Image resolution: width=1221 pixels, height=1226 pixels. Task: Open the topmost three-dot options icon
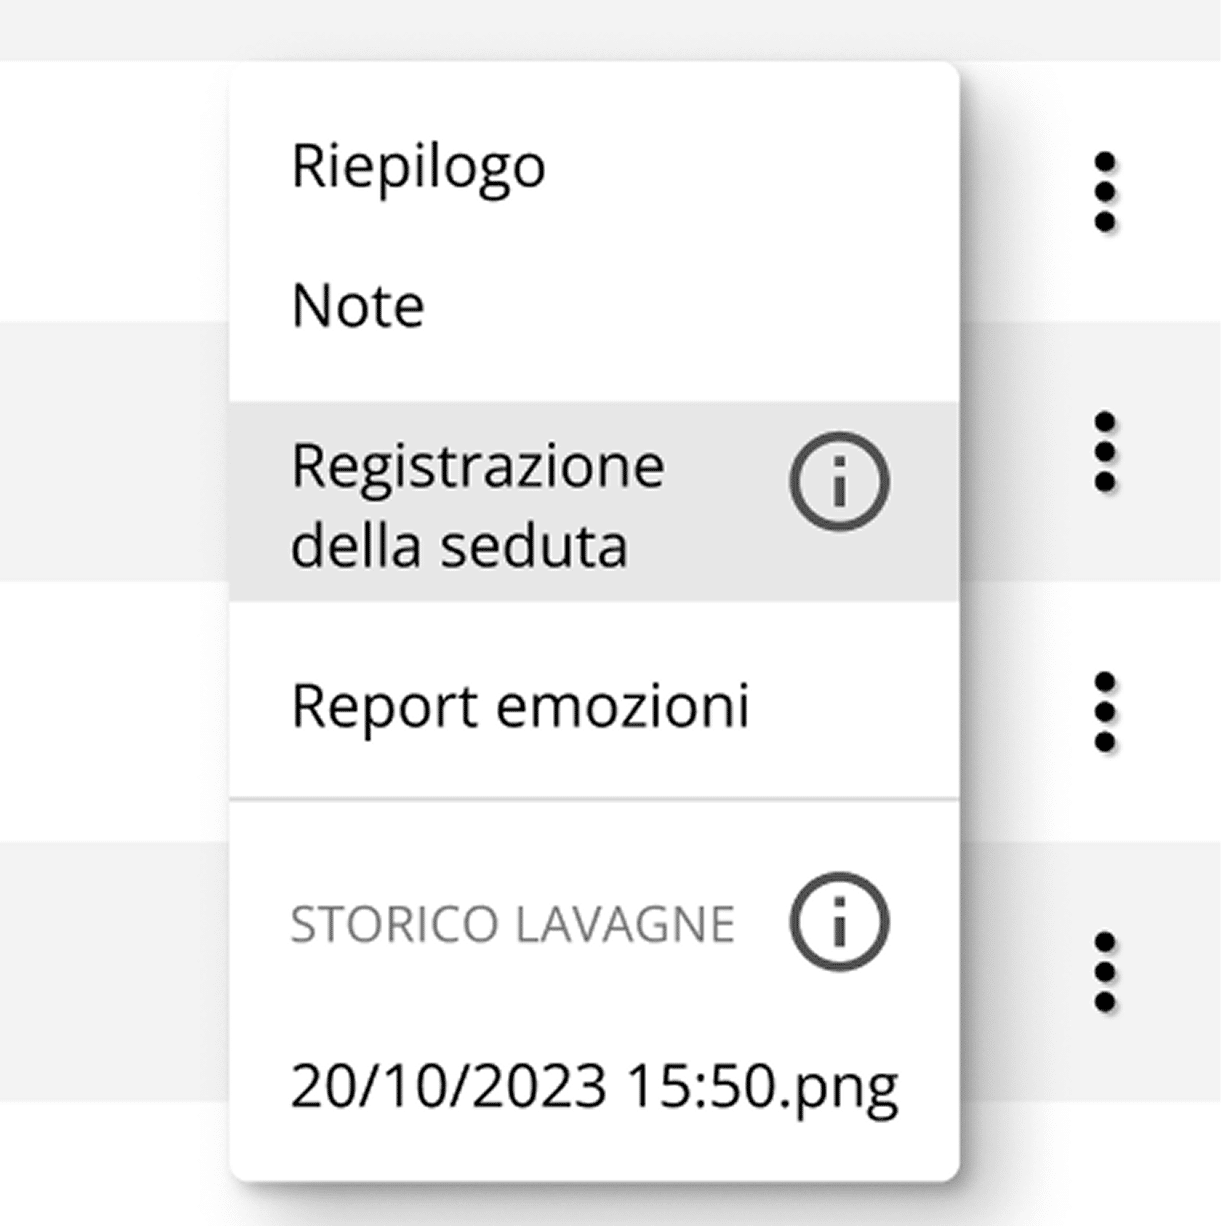(x=1104, y=191)
